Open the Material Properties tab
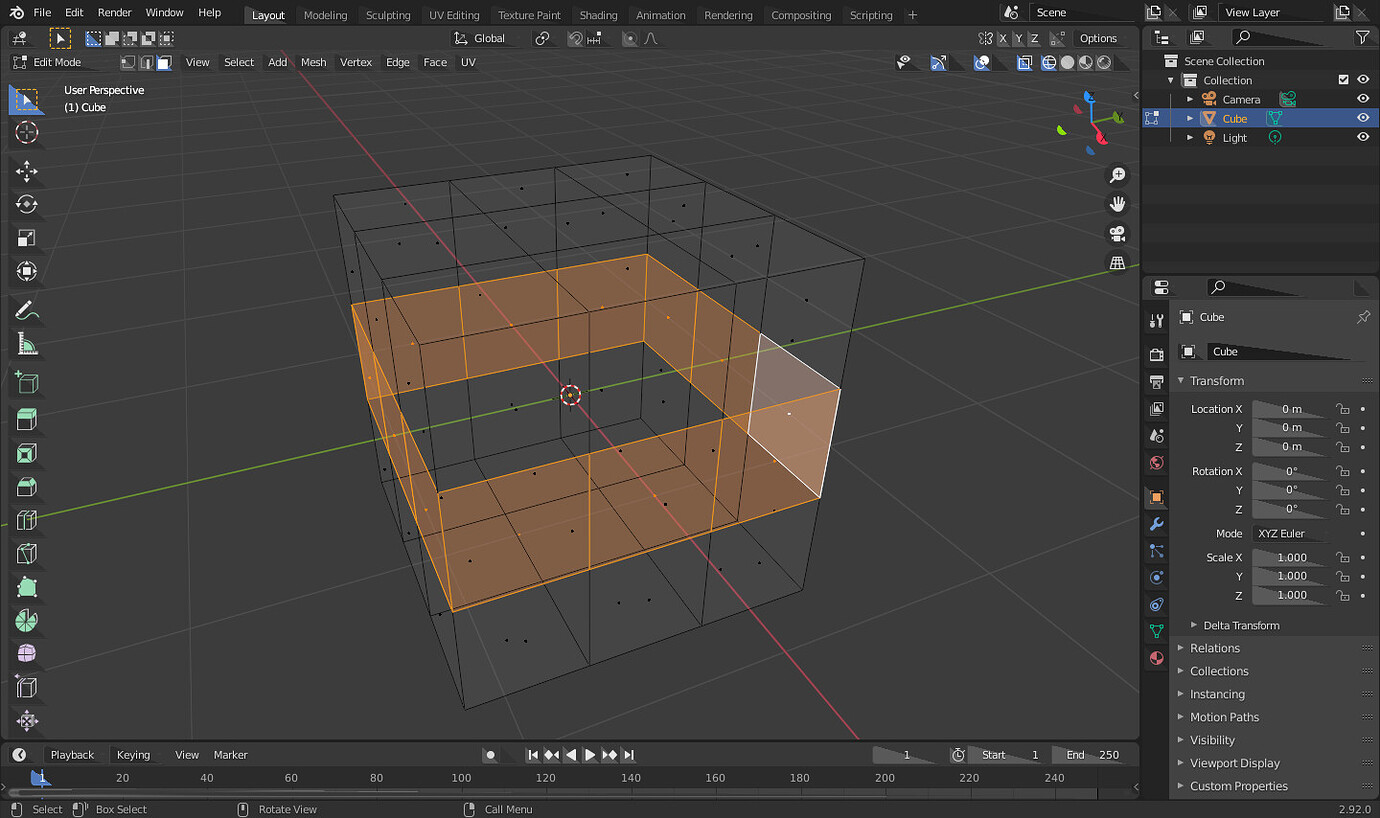The width and height of the screenshot is (1380, 818). 1156,658
